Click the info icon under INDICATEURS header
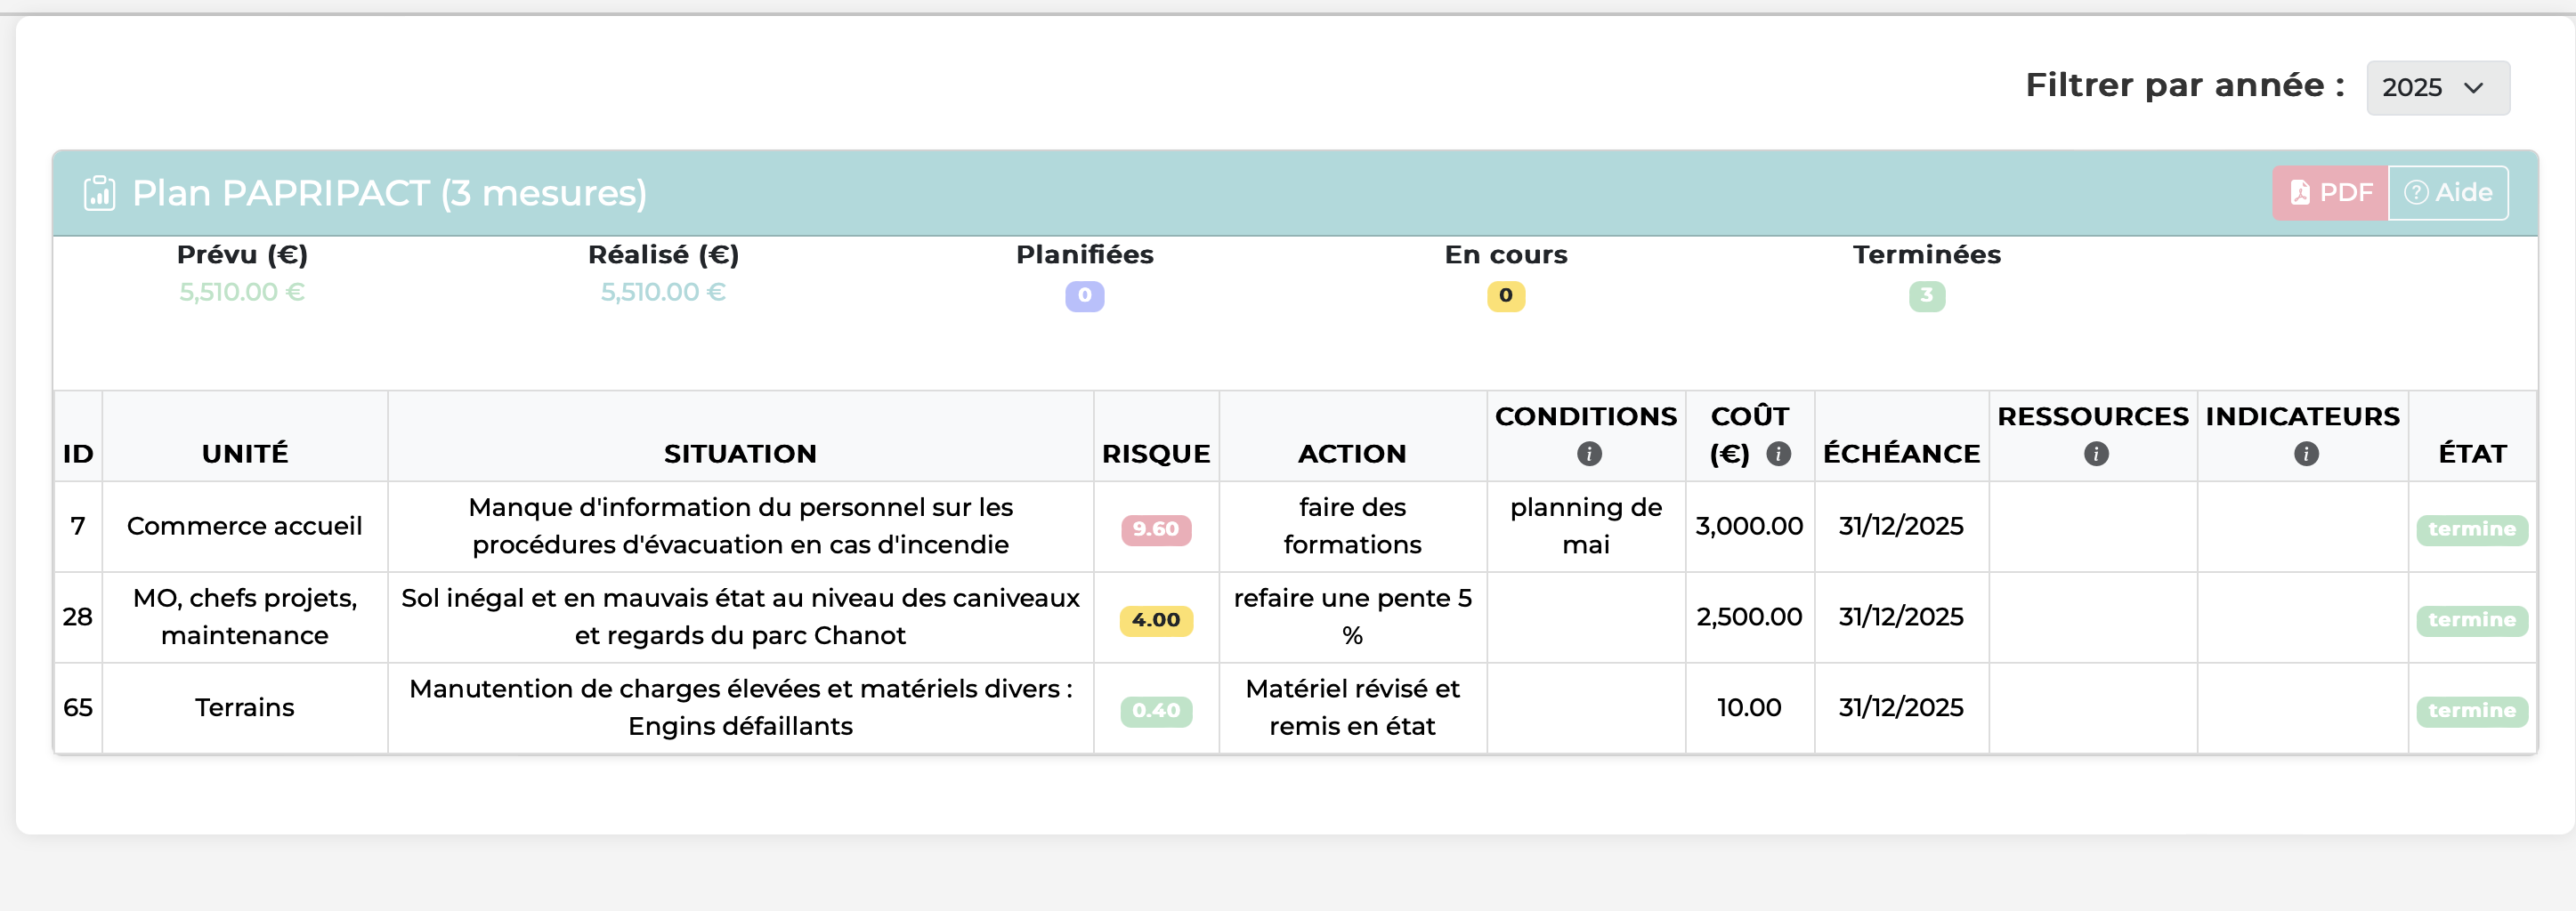The image size is (2576, 911). 2306,454
